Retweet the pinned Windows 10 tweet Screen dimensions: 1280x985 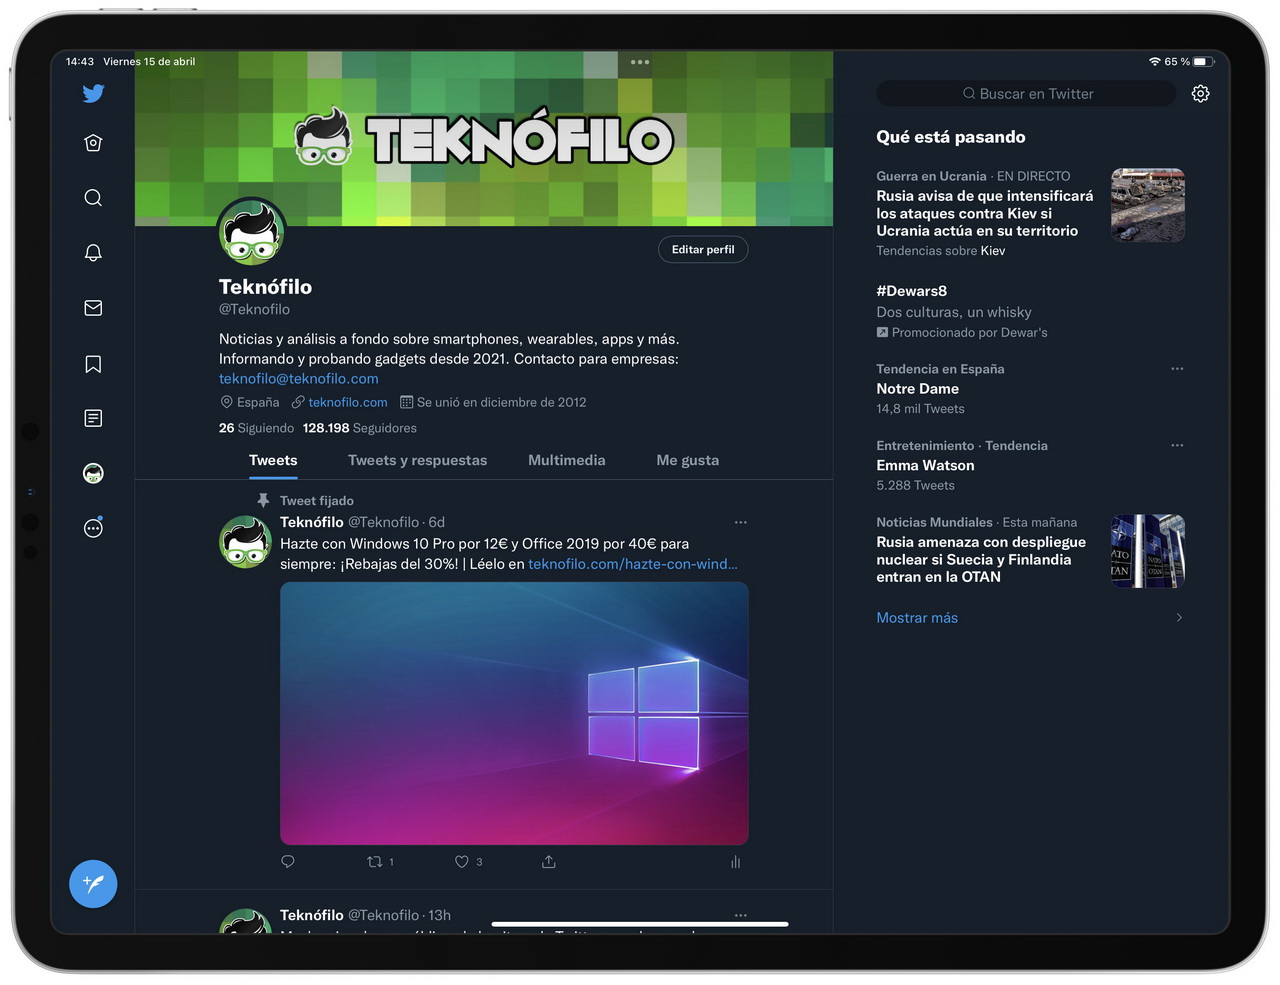[380, 862]
